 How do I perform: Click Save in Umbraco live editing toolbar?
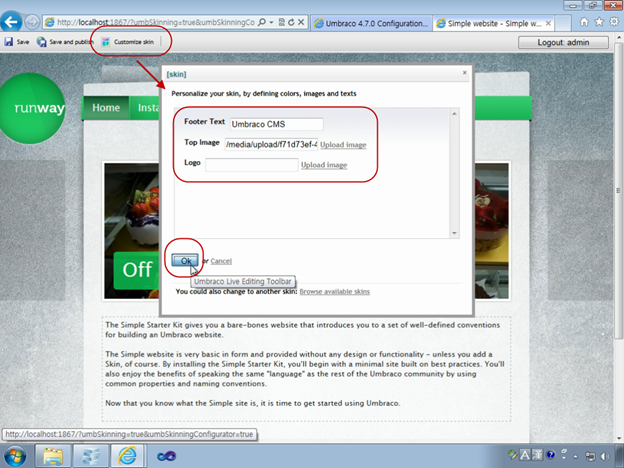[17, 42]
